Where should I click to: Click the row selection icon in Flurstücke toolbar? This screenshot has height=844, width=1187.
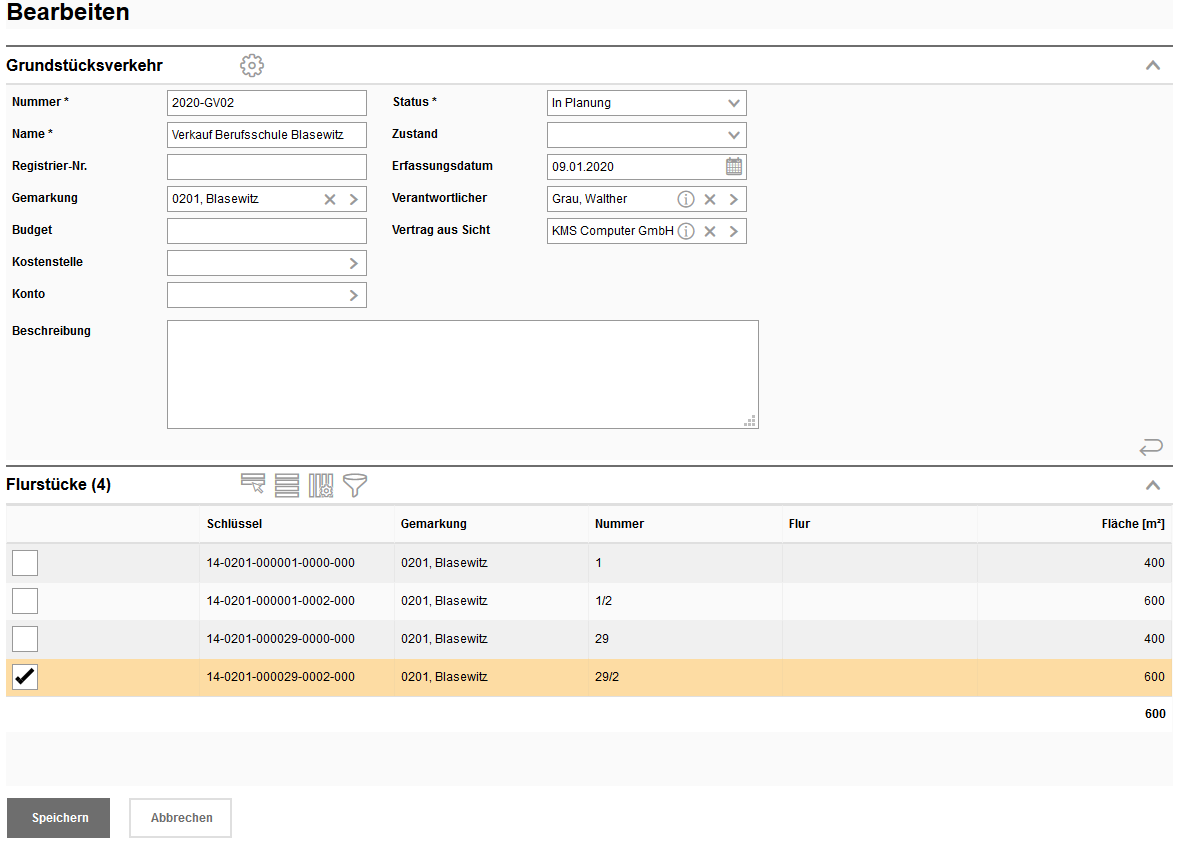click(x=253, y=485)
